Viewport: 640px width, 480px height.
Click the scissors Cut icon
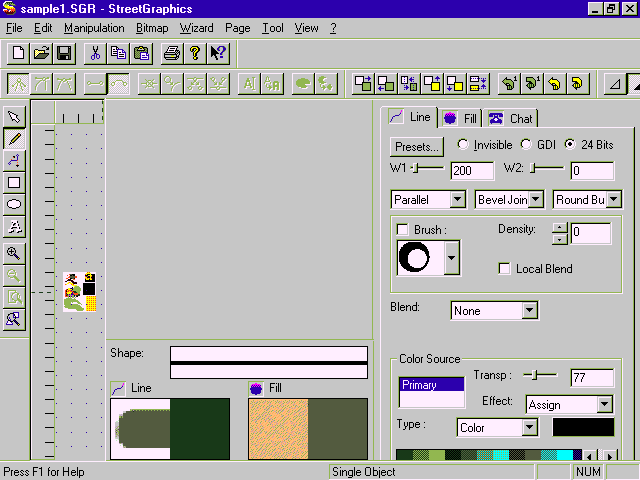click(95, 53)
